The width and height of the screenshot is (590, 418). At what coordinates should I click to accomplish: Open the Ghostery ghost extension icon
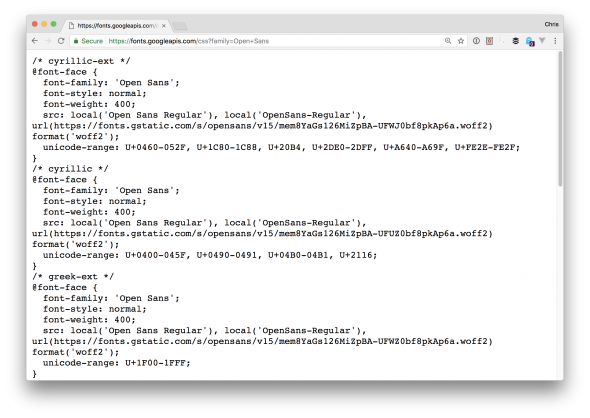[530, 41]
